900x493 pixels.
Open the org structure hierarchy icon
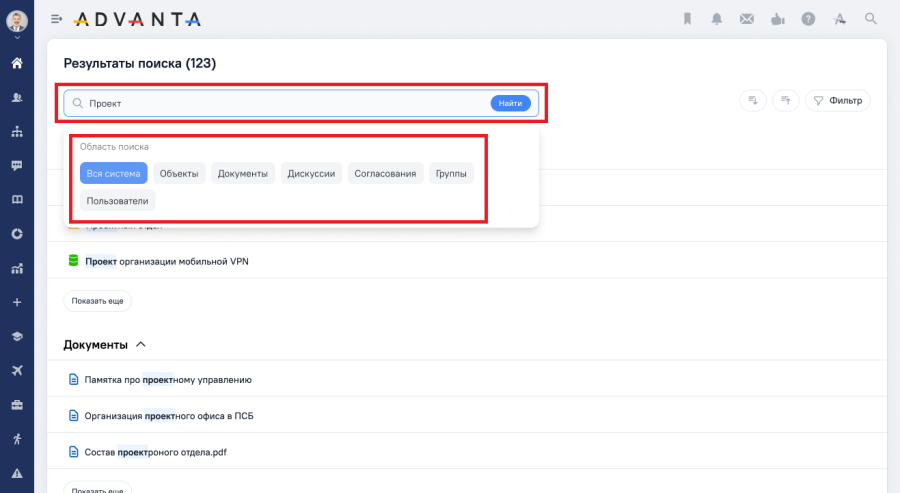click(17, 131)
